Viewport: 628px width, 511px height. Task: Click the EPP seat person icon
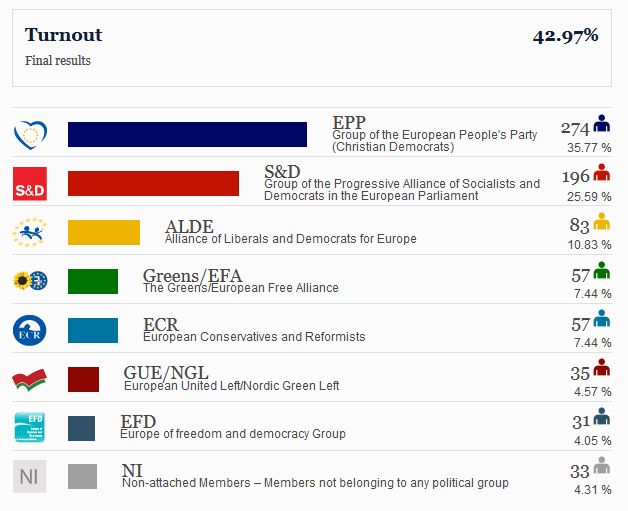click(602, 123)
